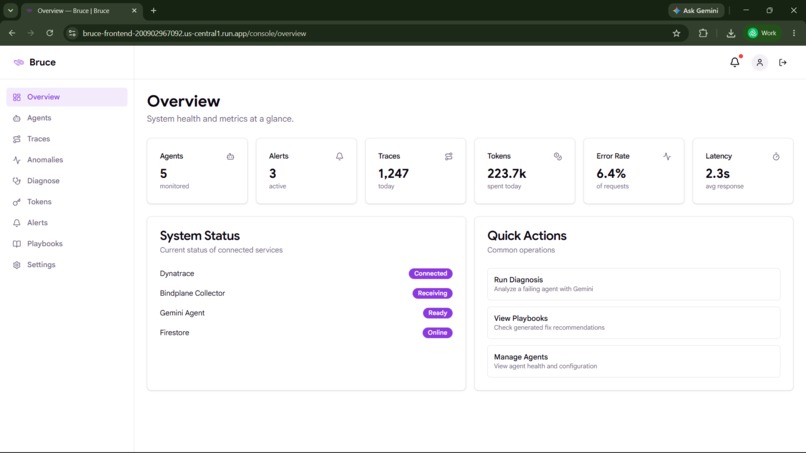Viewport: 806px width, 453px height.
Task: Open the browser extensions puzzle icon
Action: [x=703, y=33]
